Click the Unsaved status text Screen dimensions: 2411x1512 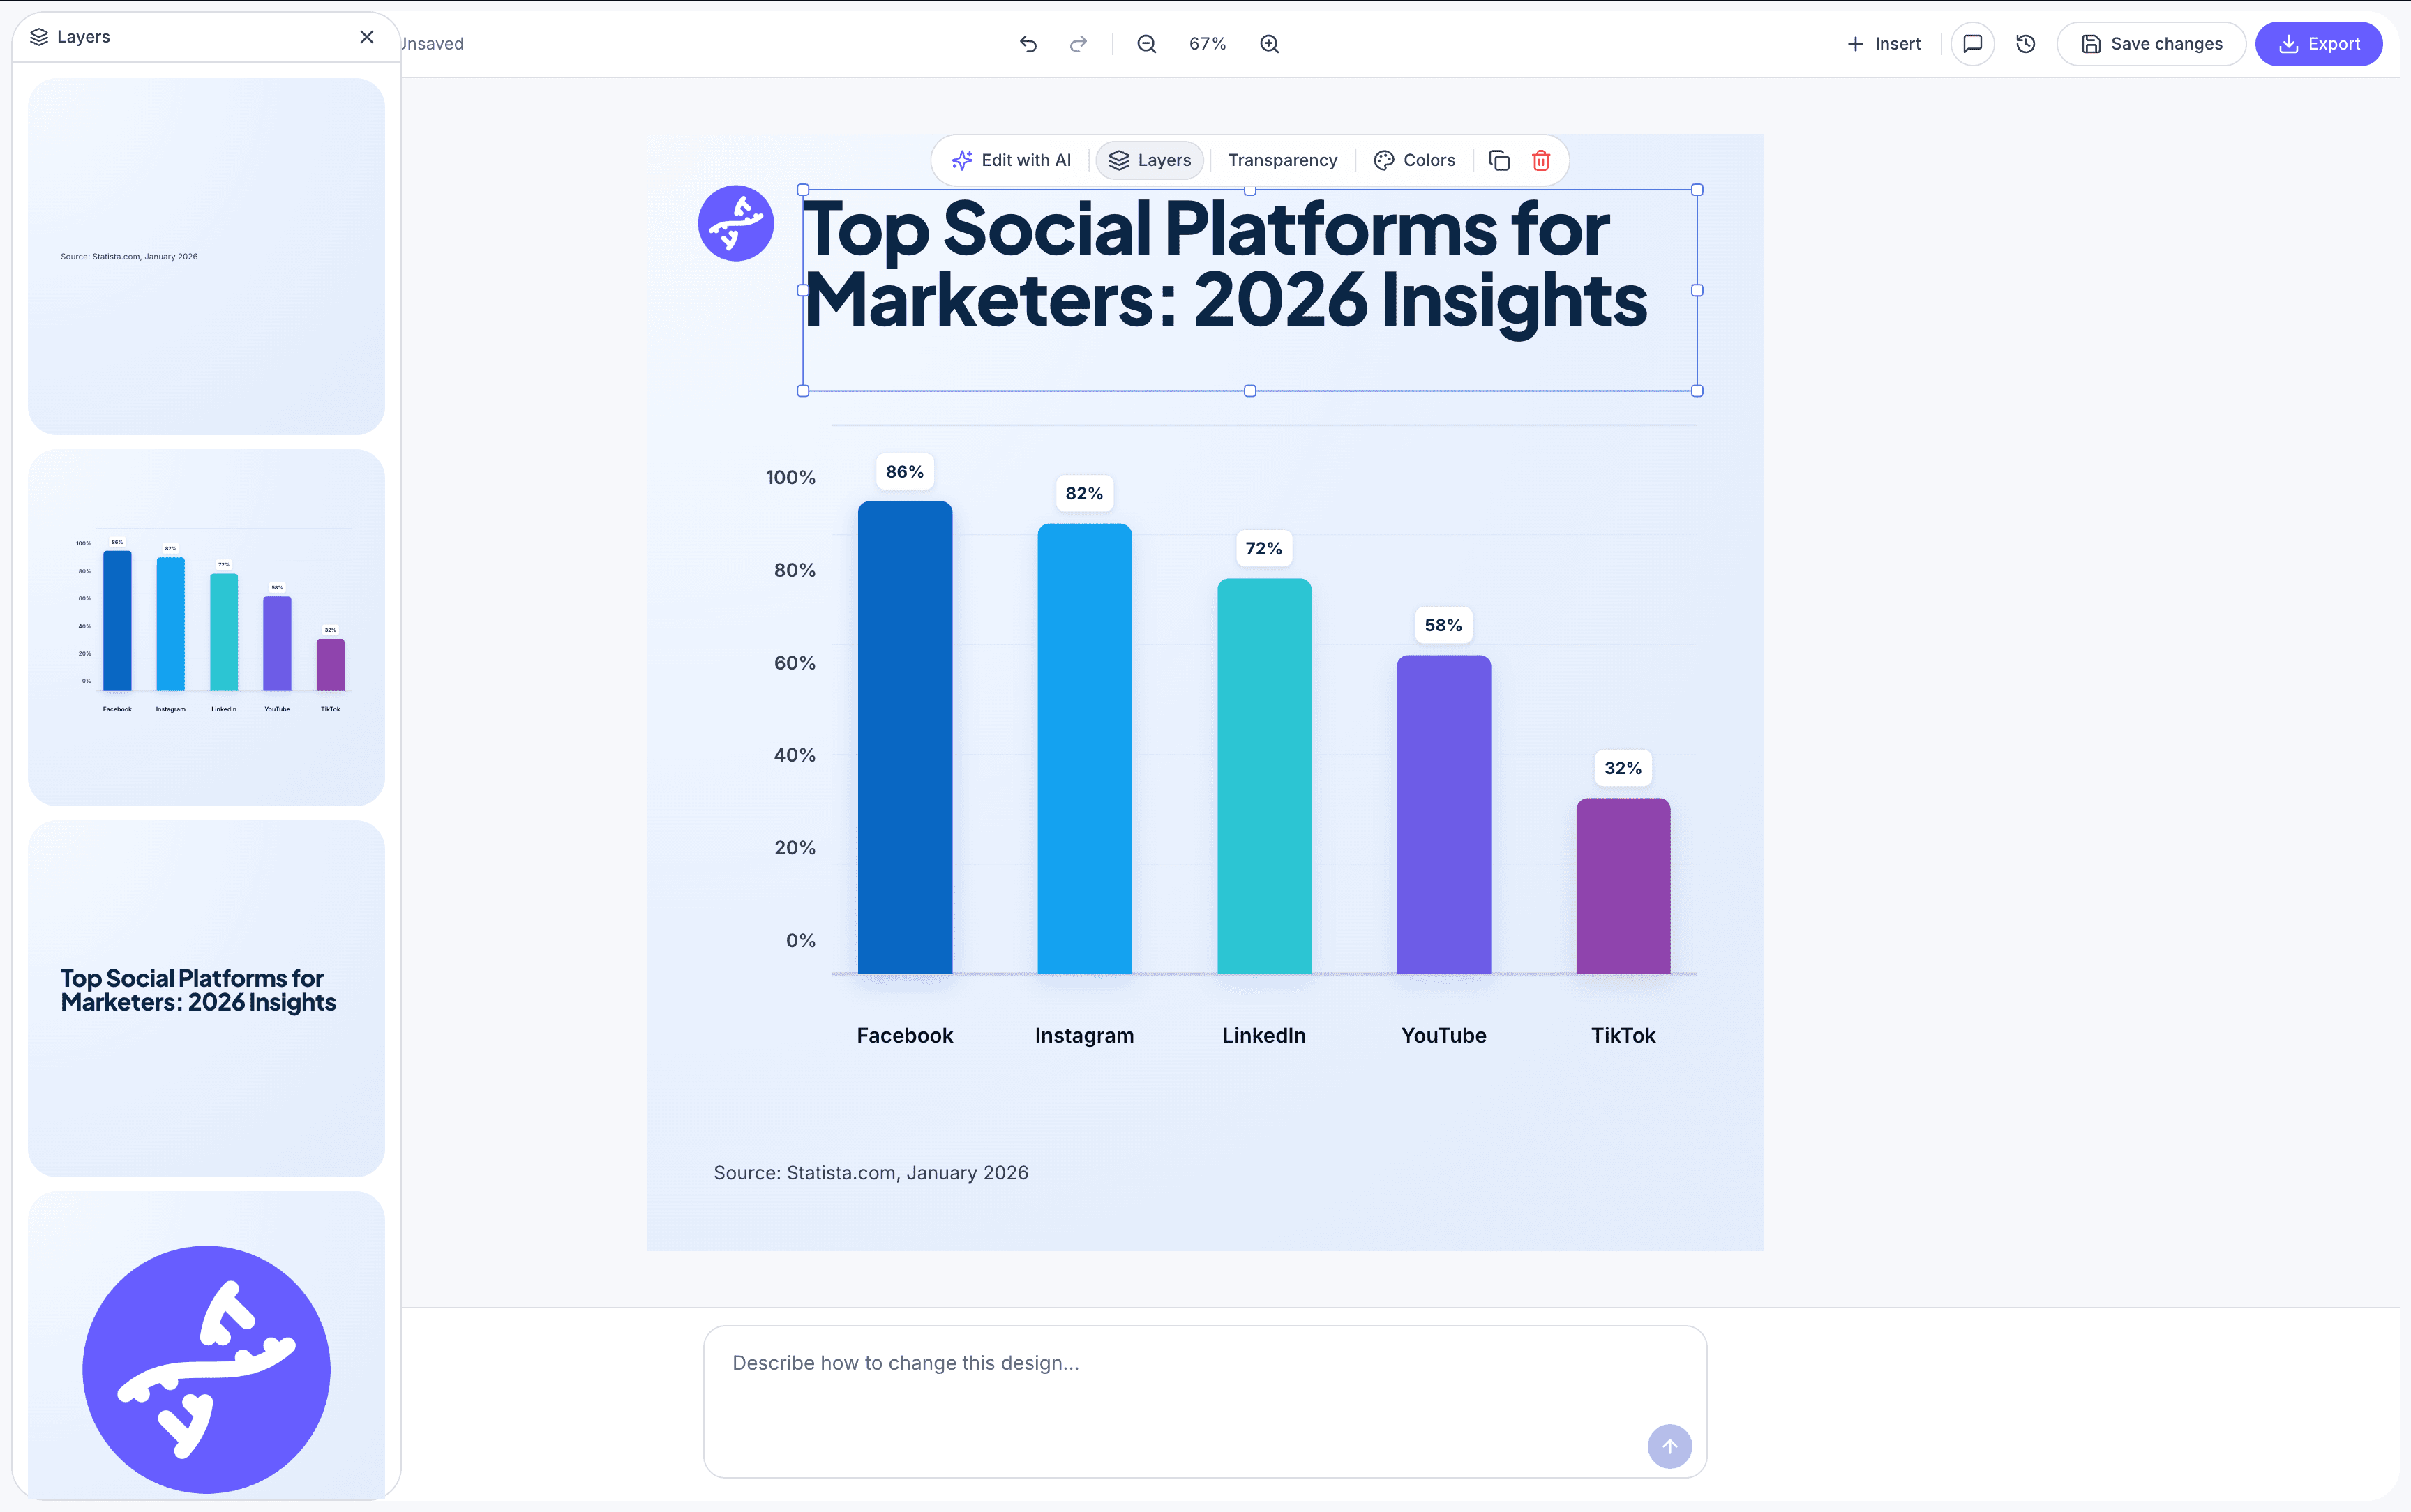click(432, 44)
